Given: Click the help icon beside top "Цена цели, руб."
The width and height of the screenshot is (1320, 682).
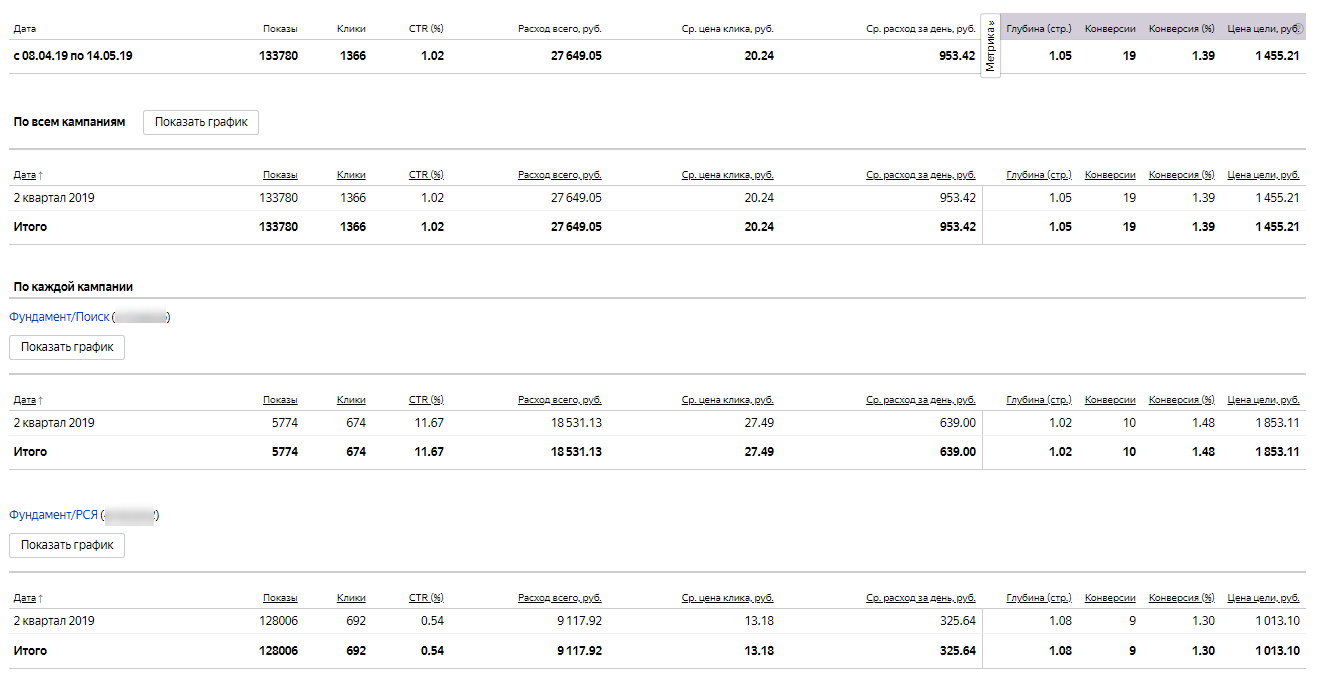Looking at the screenshot, I should click(x=1300, y=29).
